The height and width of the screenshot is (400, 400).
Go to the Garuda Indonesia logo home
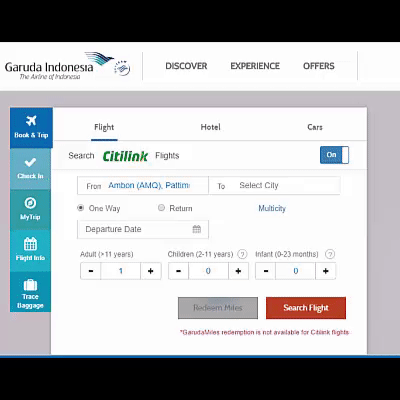click(x=67, y=66)
